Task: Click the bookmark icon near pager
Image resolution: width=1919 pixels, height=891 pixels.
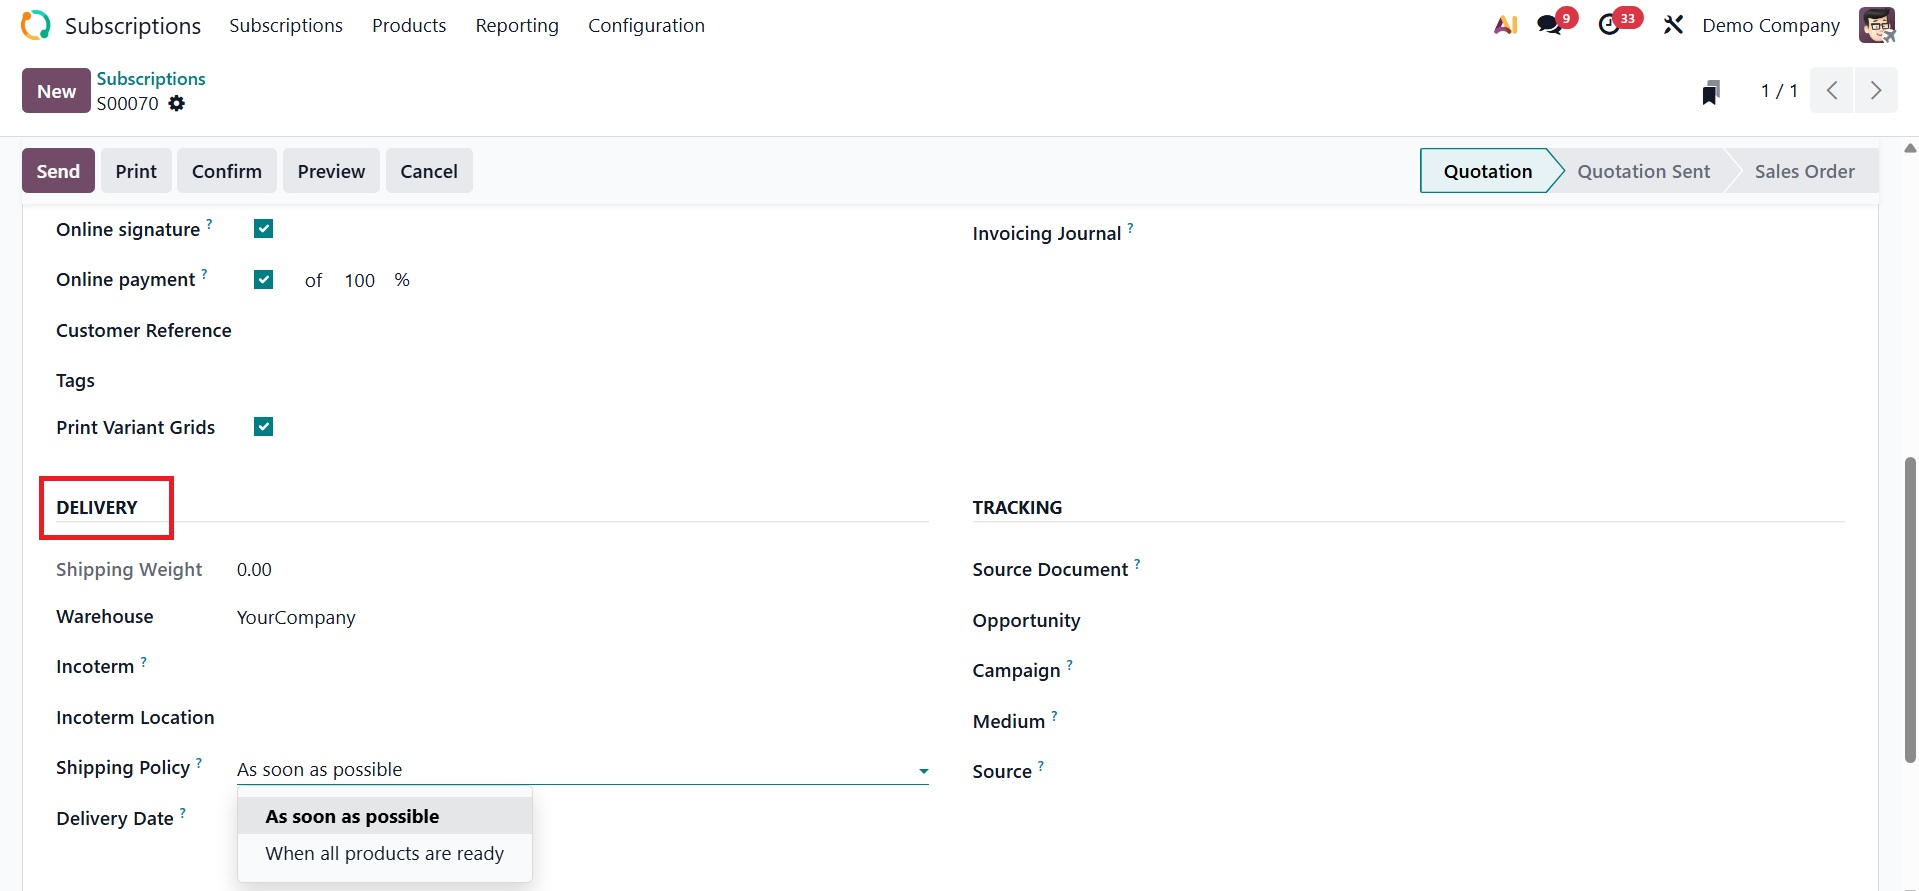Action: click(x=1711, y=92)
